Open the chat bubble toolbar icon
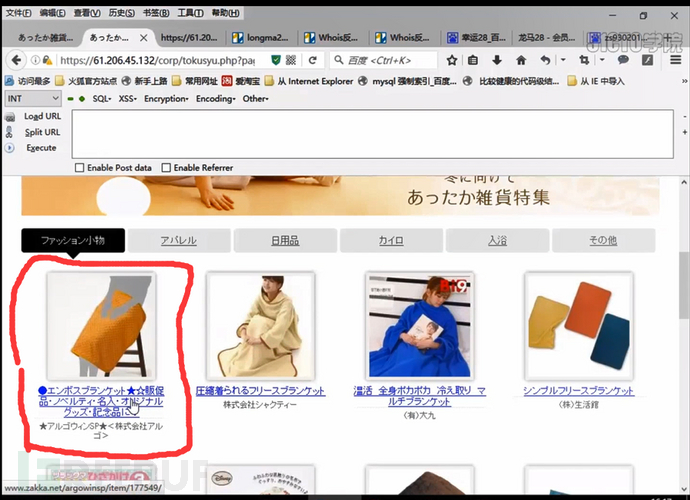 (623, 60)
